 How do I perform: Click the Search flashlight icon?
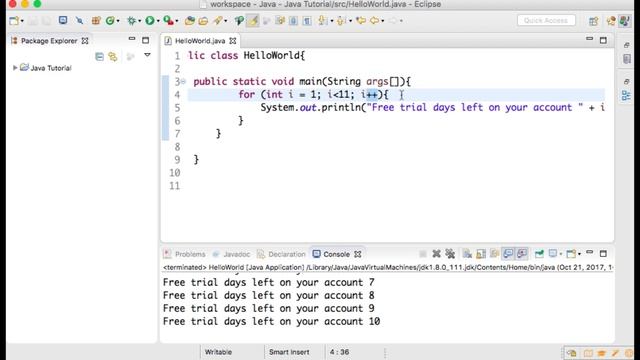pyautogui.click(x=218, y=20)
